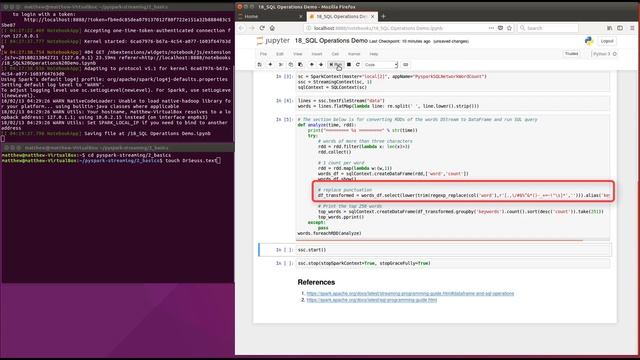Click the Trusted notebook indicator
The height and width of the screenshot is (360, 640).
571,53
